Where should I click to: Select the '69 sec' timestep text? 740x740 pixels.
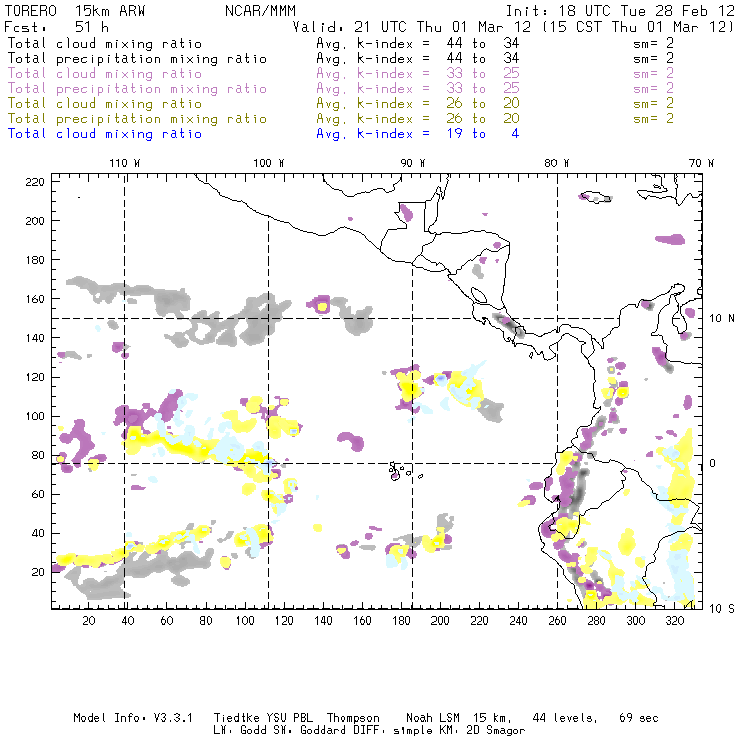click(x=639, y=718)
